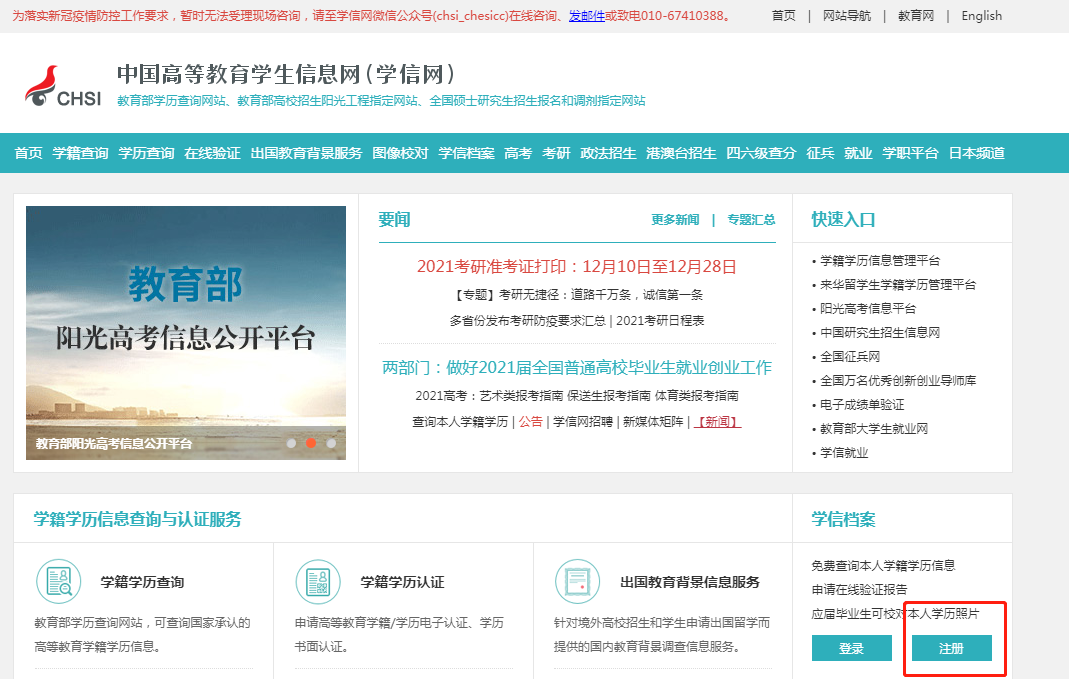This screenshot has width=1069, height=679.
Task: Click the red 【新闻】 link
Action: click(x=717, y=422)
